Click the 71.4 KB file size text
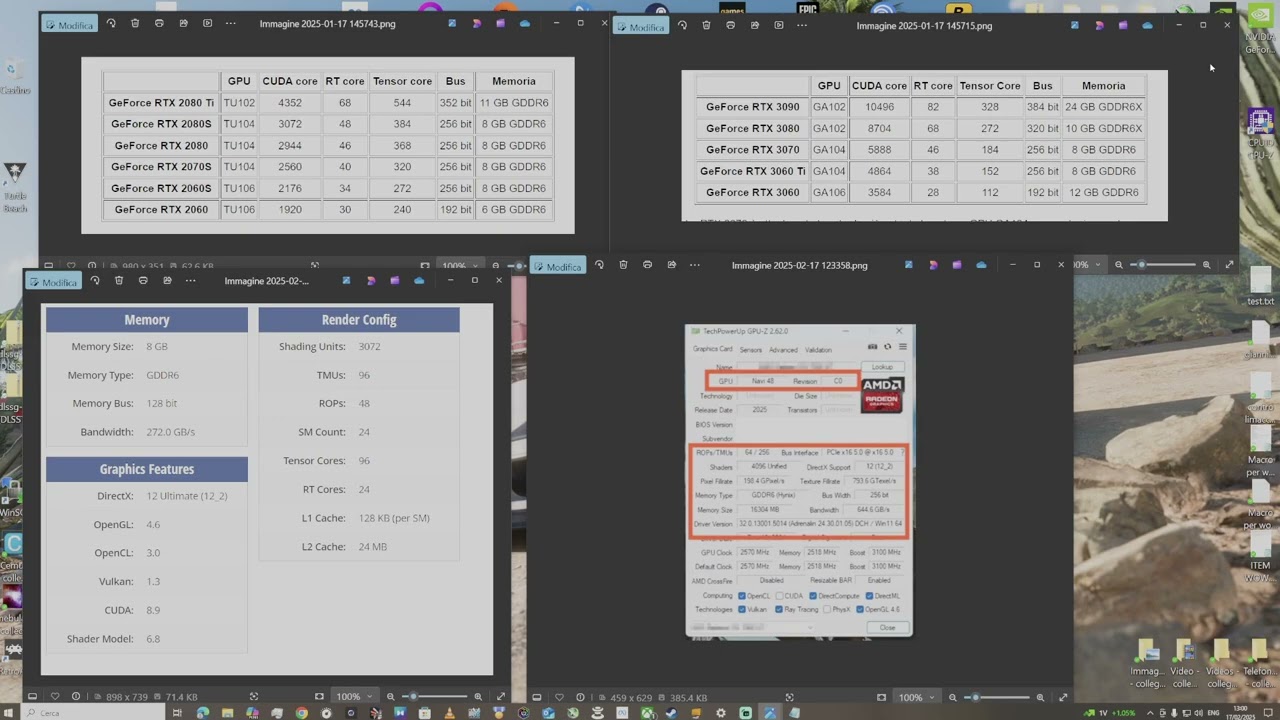The height and width of the screenshot is (720, 1280). 181,697
